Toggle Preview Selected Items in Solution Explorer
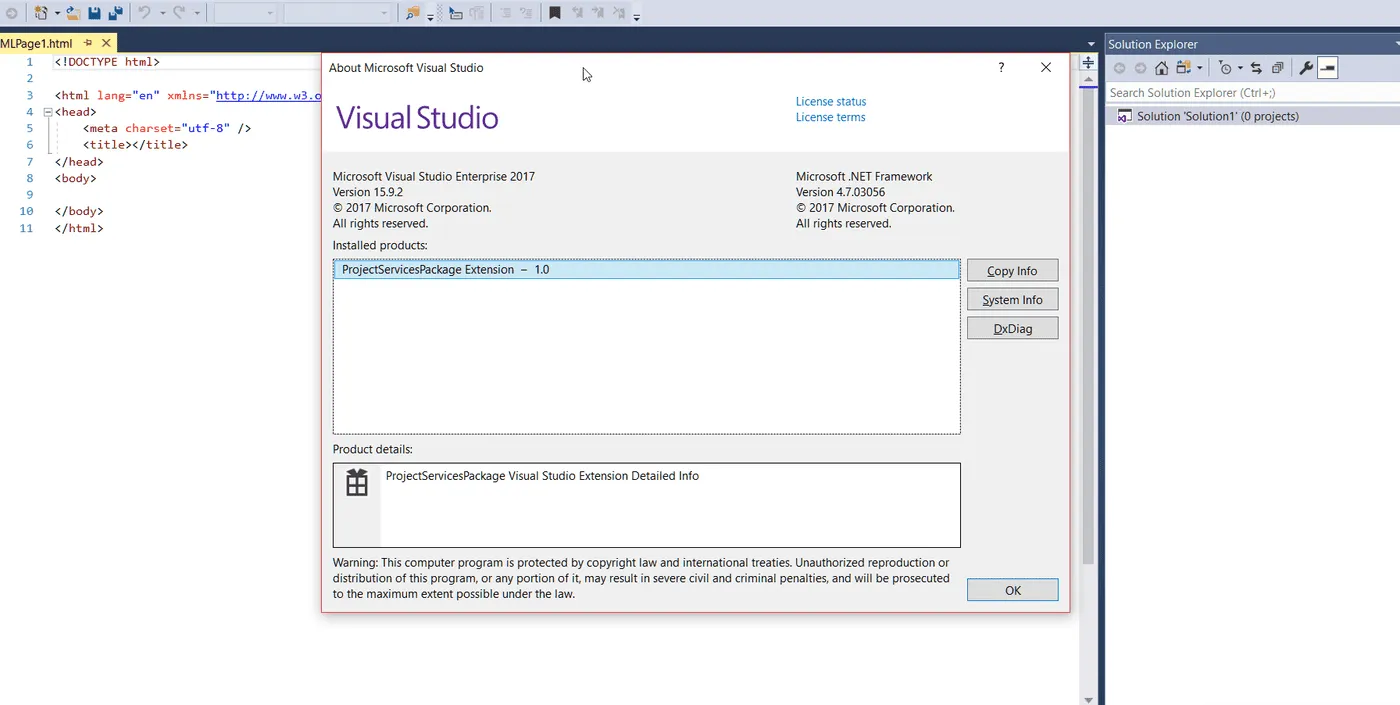The image size is (1400, 705). (1328, 67)
